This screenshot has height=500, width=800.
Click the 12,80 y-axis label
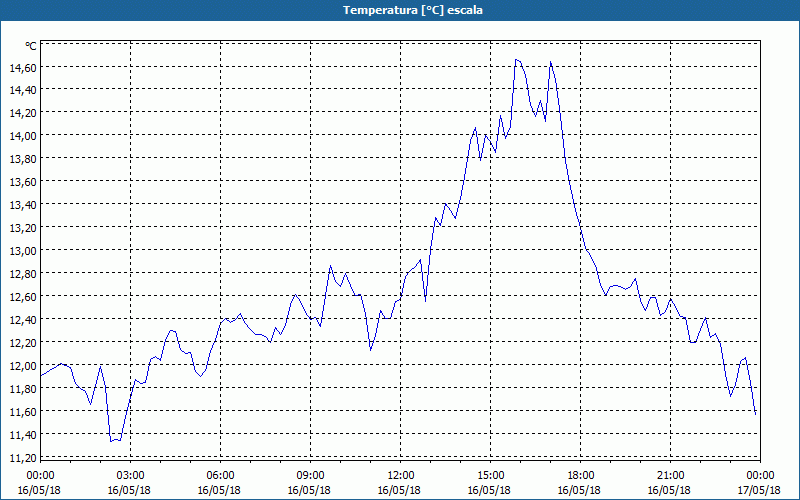[23, 273]
